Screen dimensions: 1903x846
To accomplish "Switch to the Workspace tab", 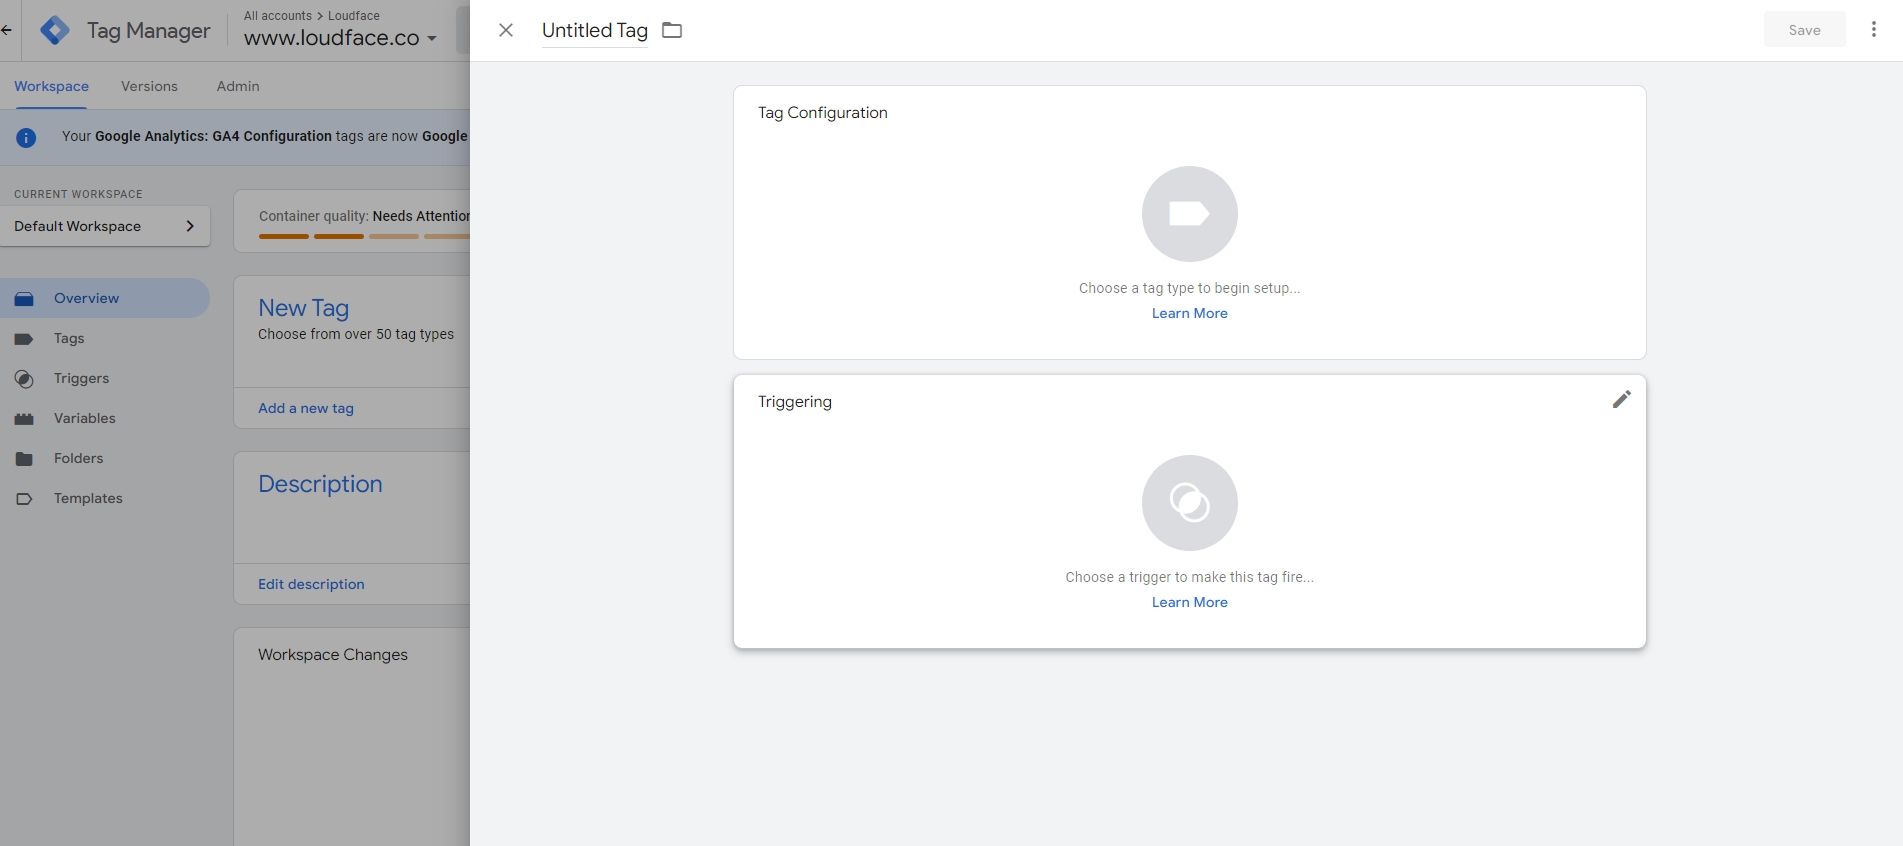I will (x=51, y=86).
